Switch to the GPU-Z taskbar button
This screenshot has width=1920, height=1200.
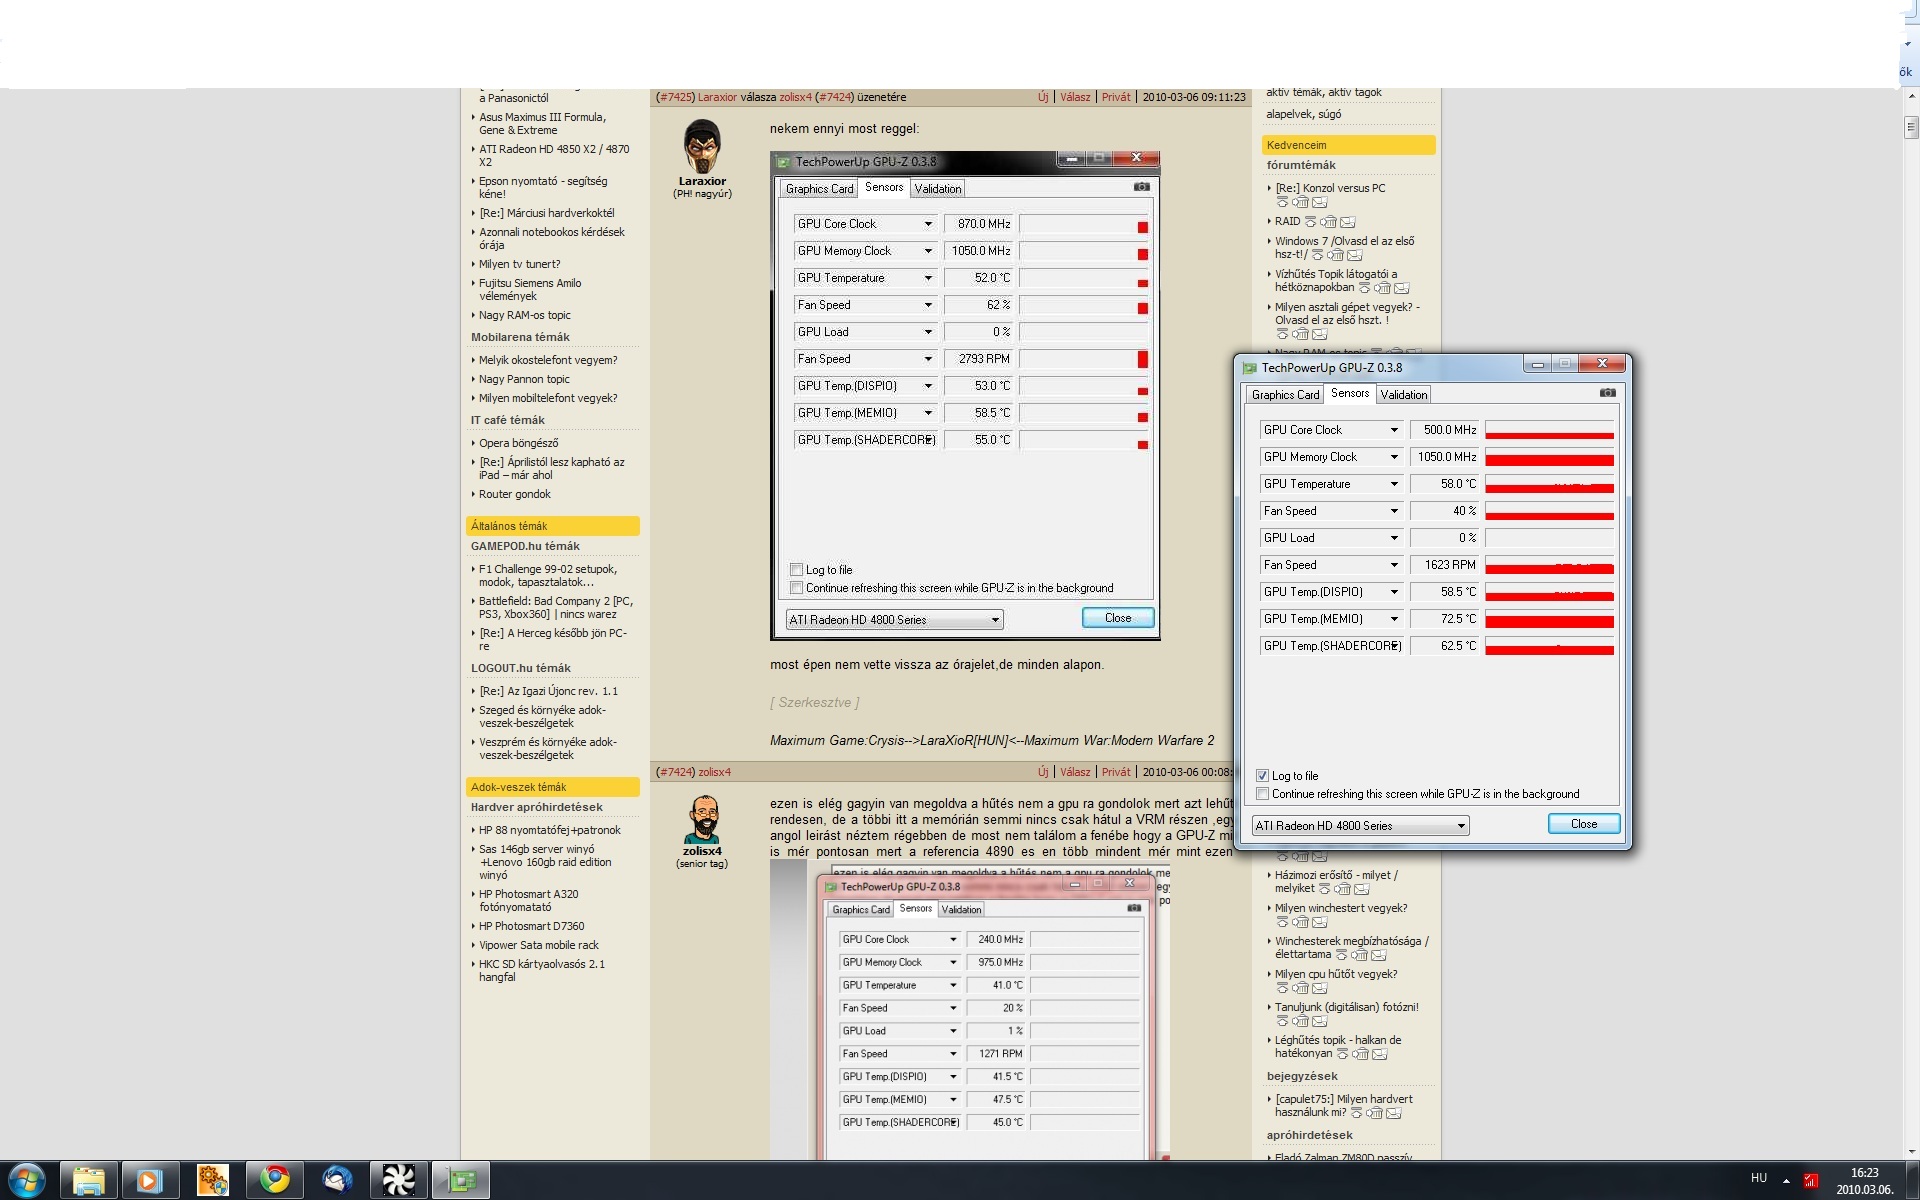(461, 1180)
